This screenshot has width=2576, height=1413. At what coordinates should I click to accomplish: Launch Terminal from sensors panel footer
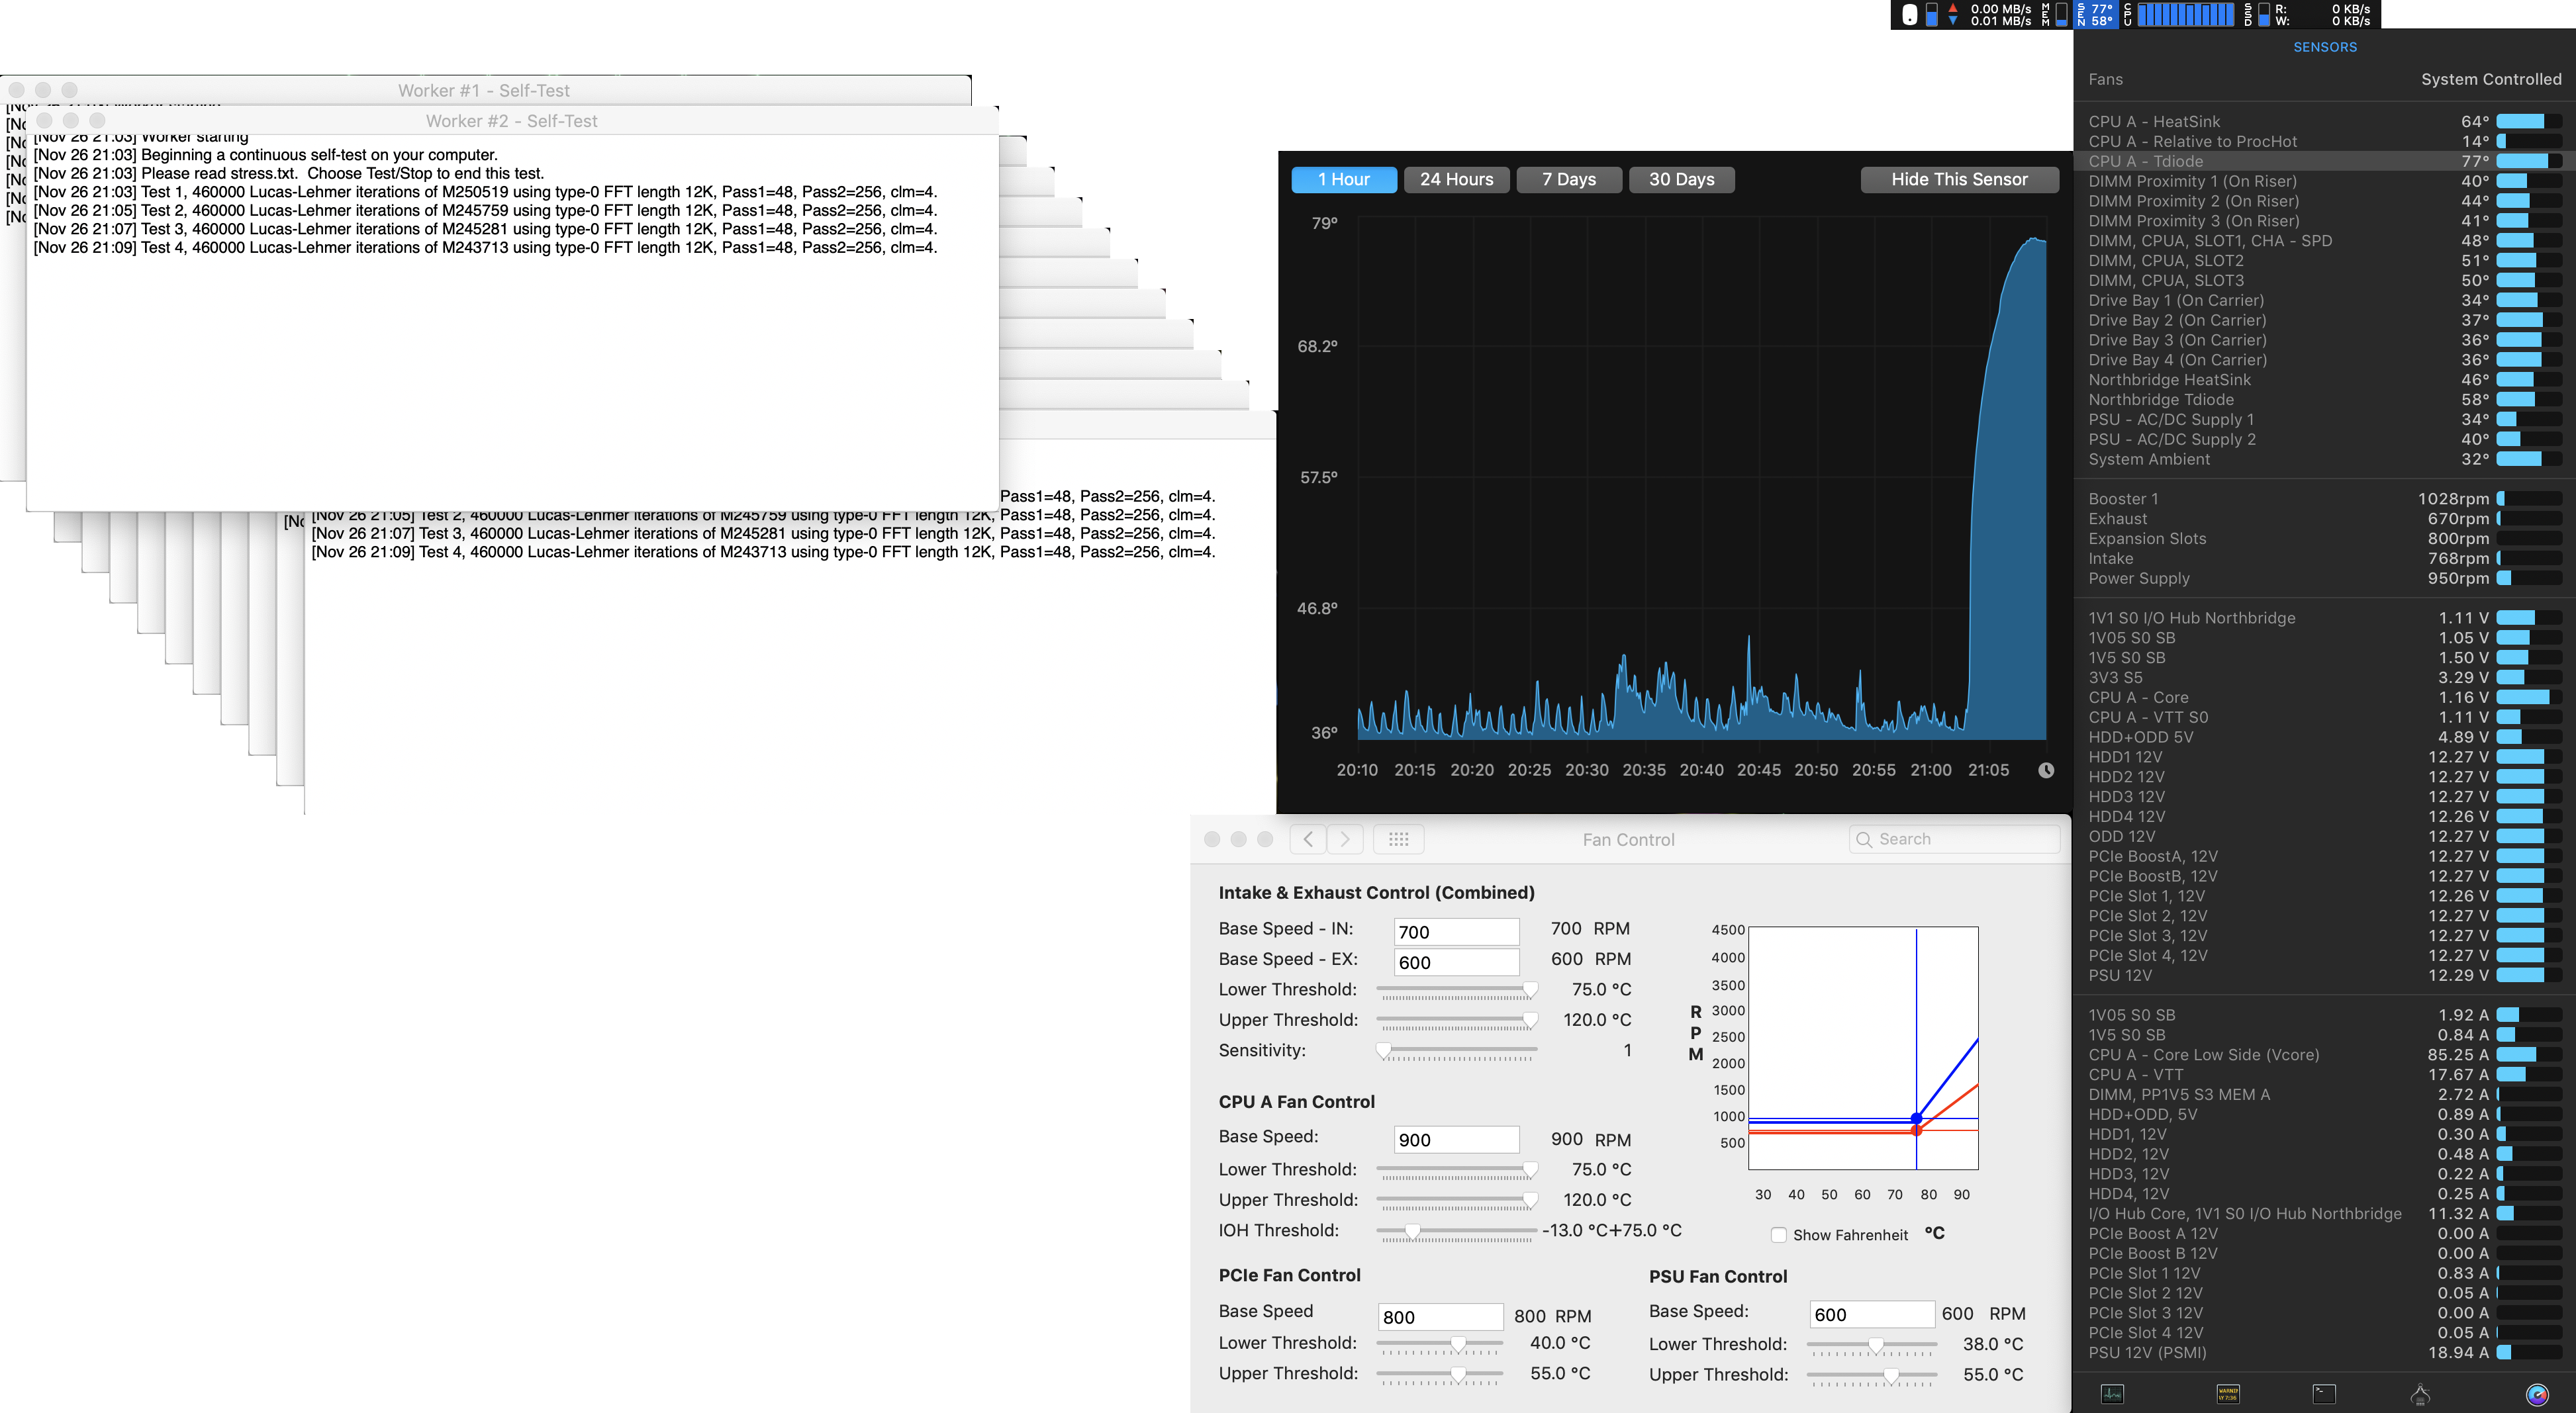[x=2324, y=1393]
